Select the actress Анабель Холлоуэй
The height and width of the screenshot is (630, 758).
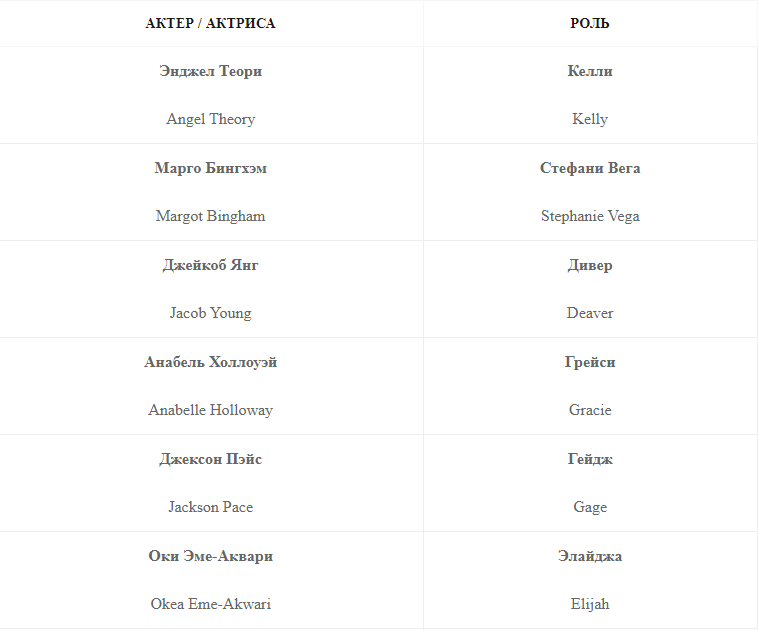click(x=210, y=362)
